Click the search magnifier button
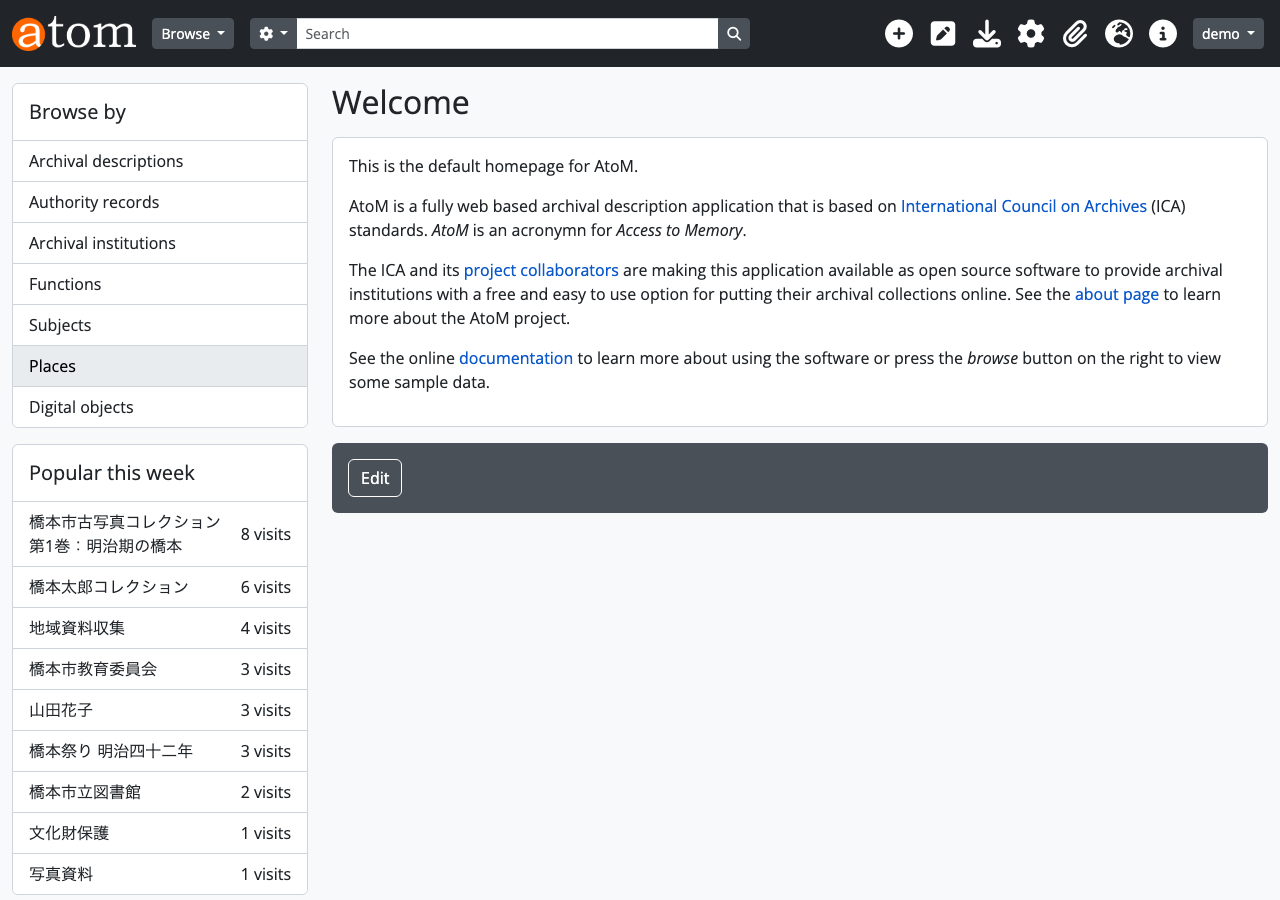This screenshot has height=900, width=1280. 734,34
